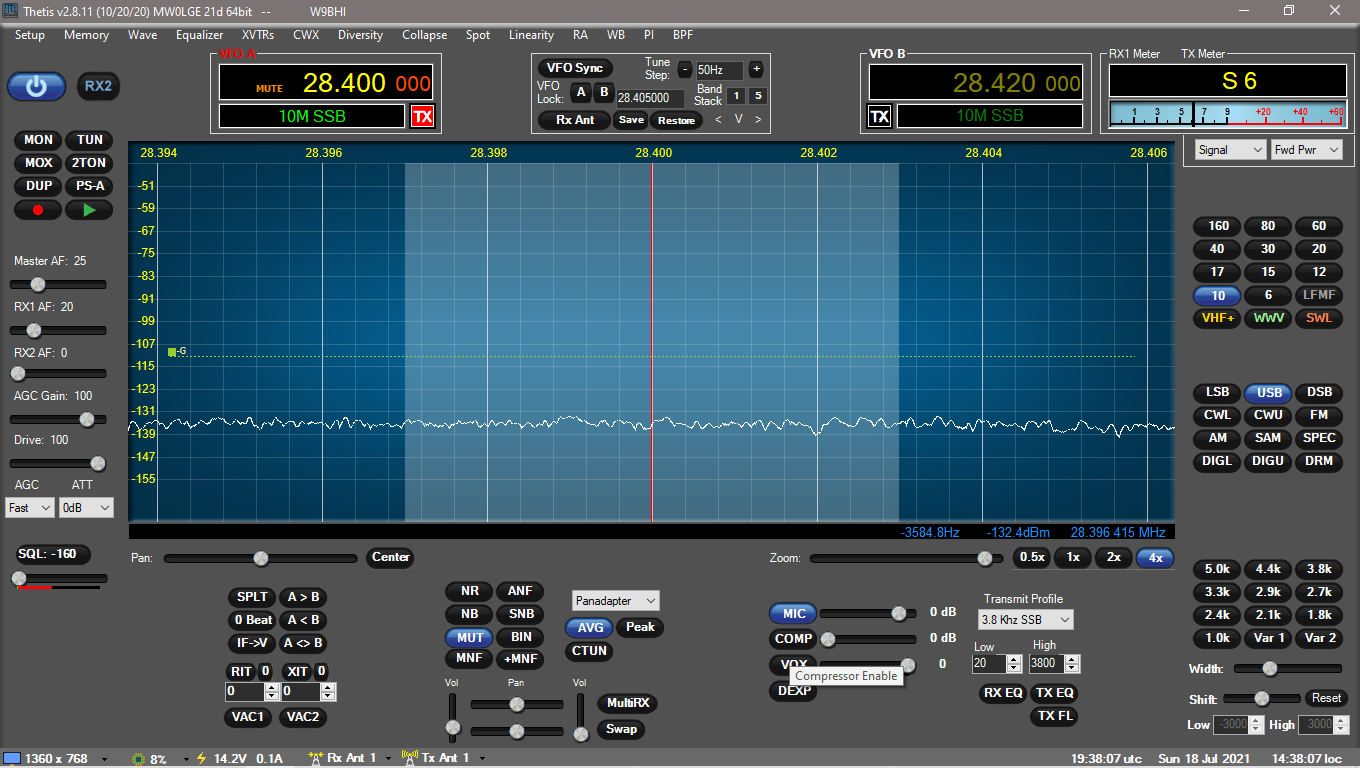The image size is (1360, 768).
Task: Click the screen resolution icon in status bar
Action: (10, 758)
